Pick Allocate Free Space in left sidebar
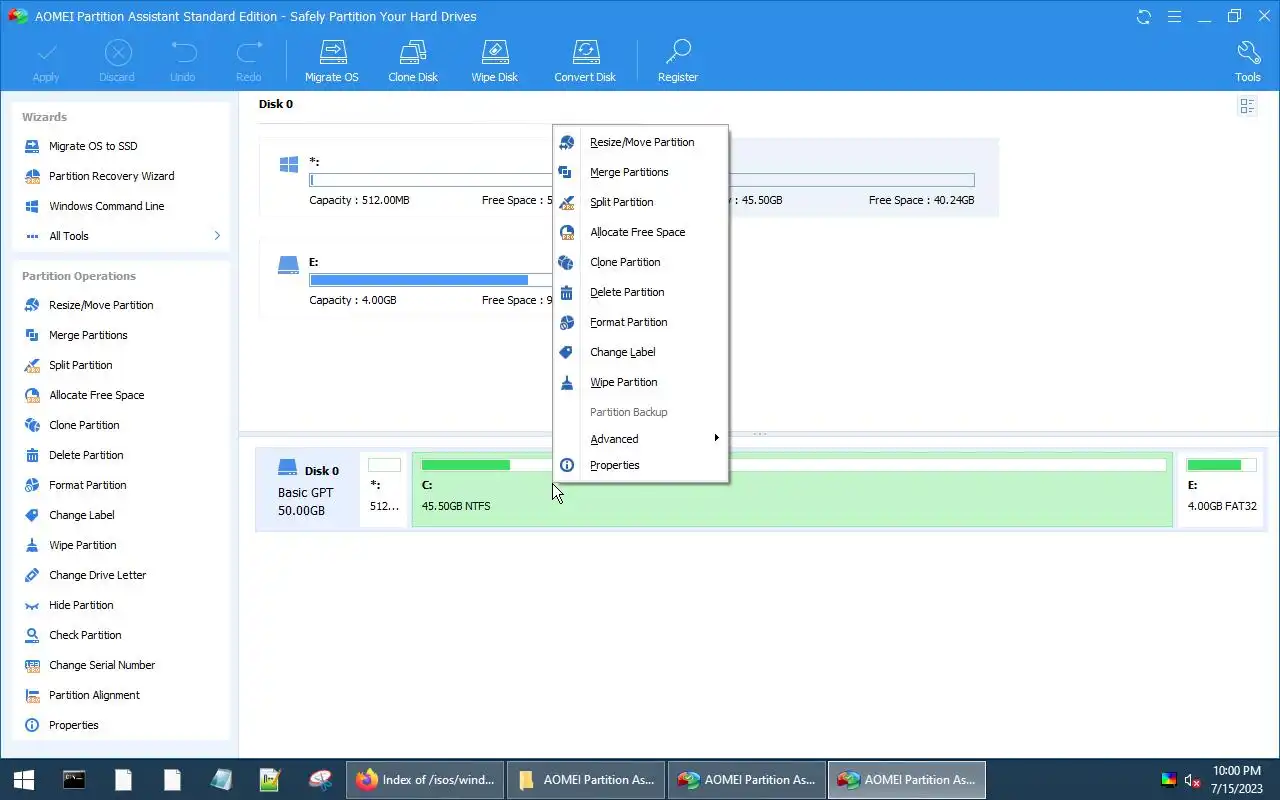The height and width of the screenshot is (800, 1280). pyautogui.click(x=96, y=395)
